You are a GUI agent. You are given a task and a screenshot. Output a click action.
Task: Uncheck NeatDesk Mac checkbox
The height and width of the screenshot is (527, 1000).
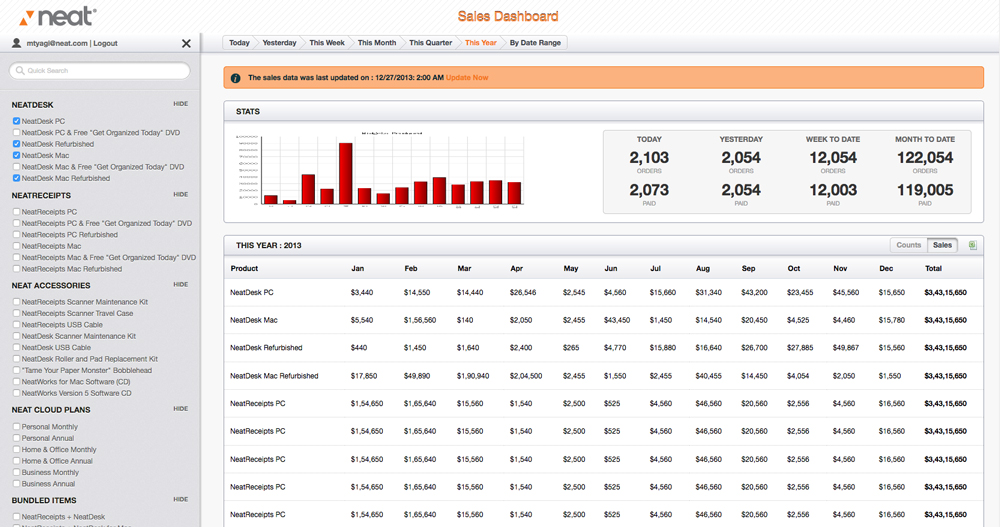pos(16,155)
